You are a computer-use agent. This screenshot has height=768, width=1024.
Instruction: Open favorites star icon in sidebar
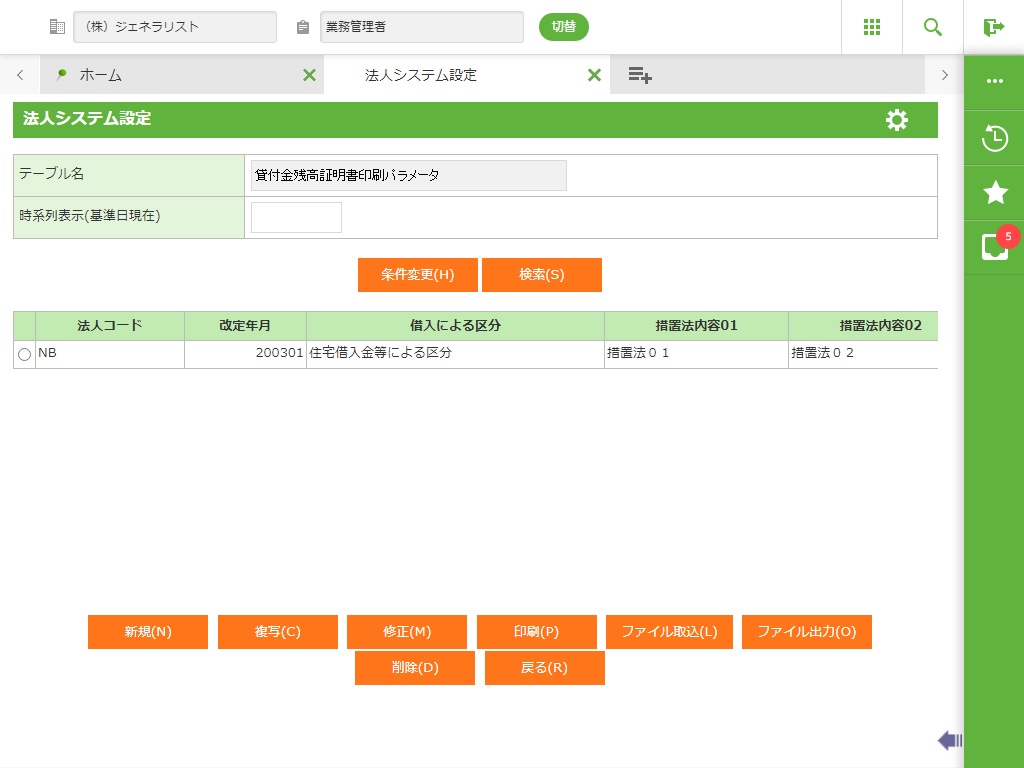[x=994, y=193]
